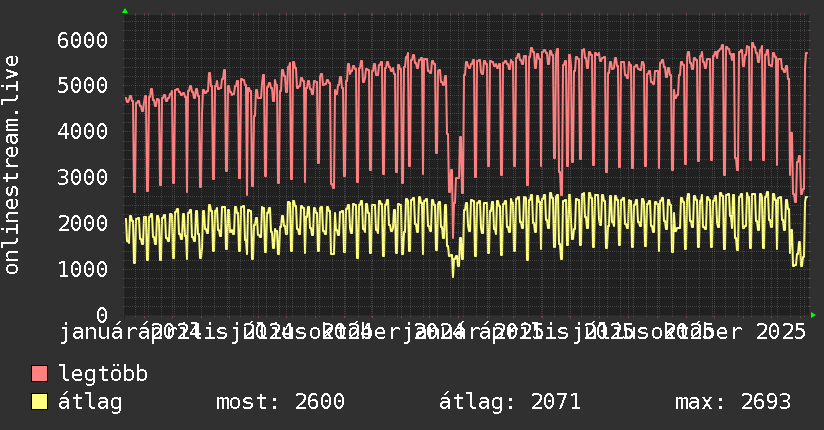Click the yellow átlag legend color swatch
This screenshot has width=824, height=430.
click(x=39, y=402)
